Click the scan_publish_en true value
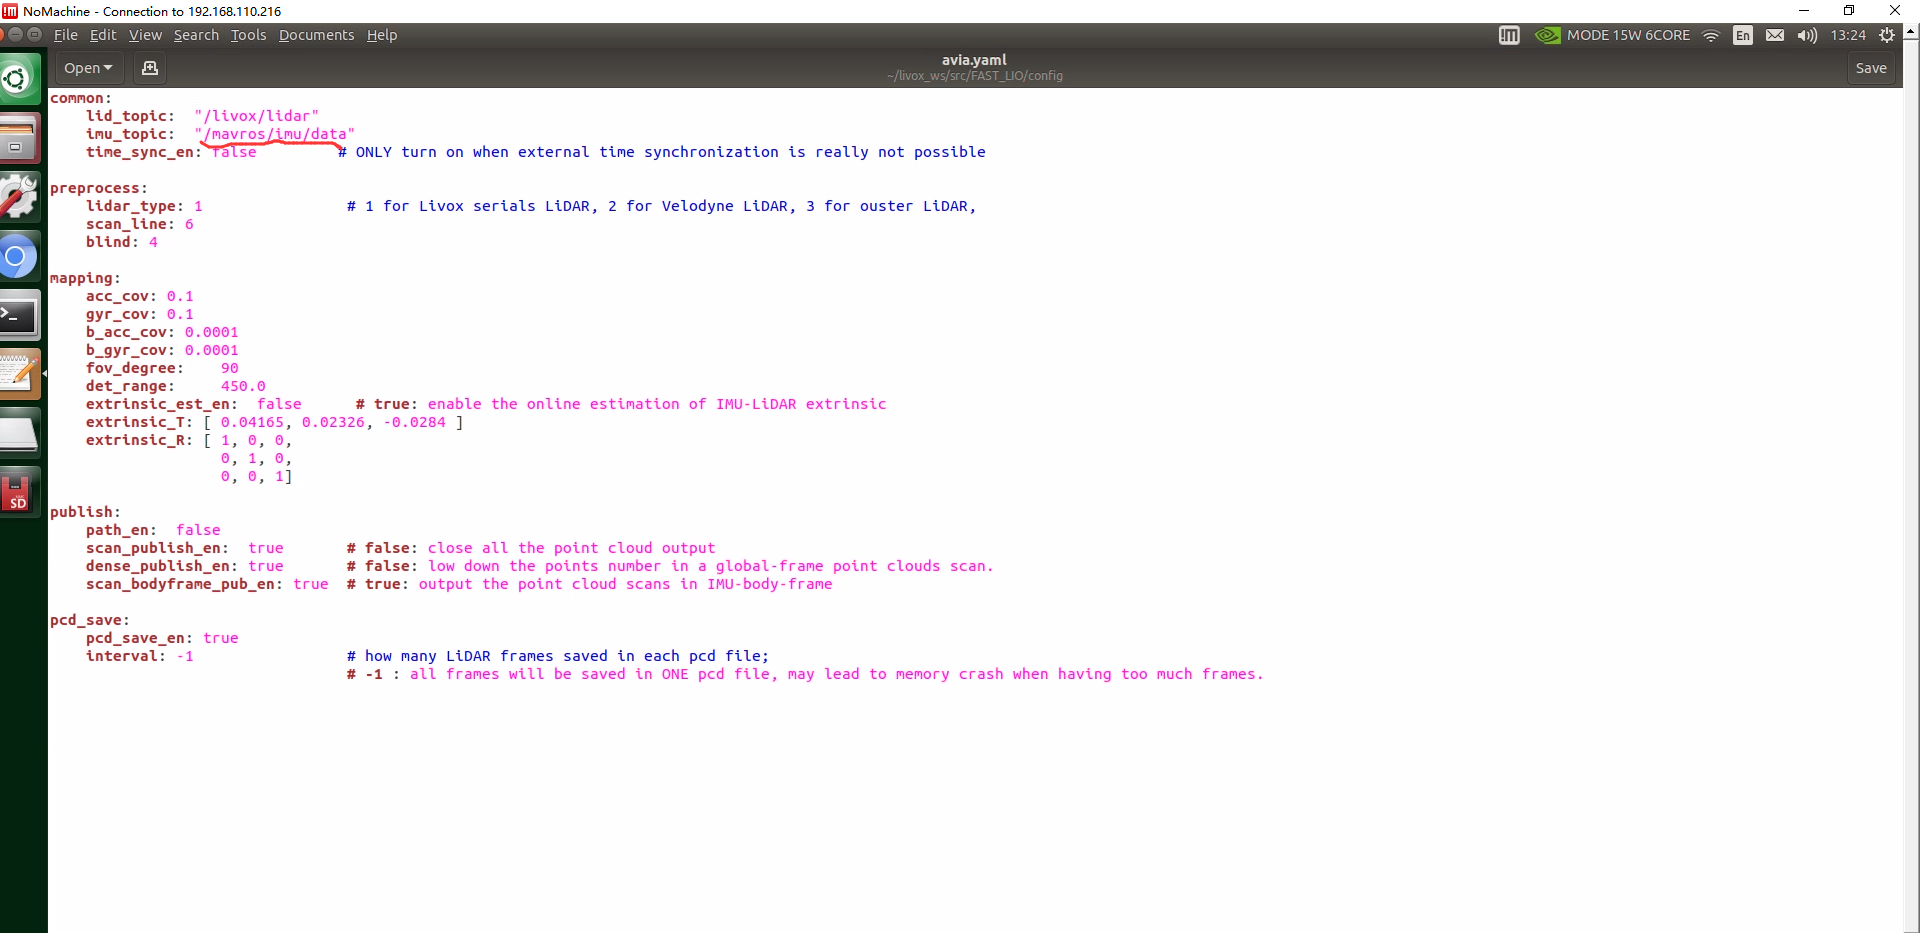Viewport: 1920px width, 933px height. [x=266, y=548]
